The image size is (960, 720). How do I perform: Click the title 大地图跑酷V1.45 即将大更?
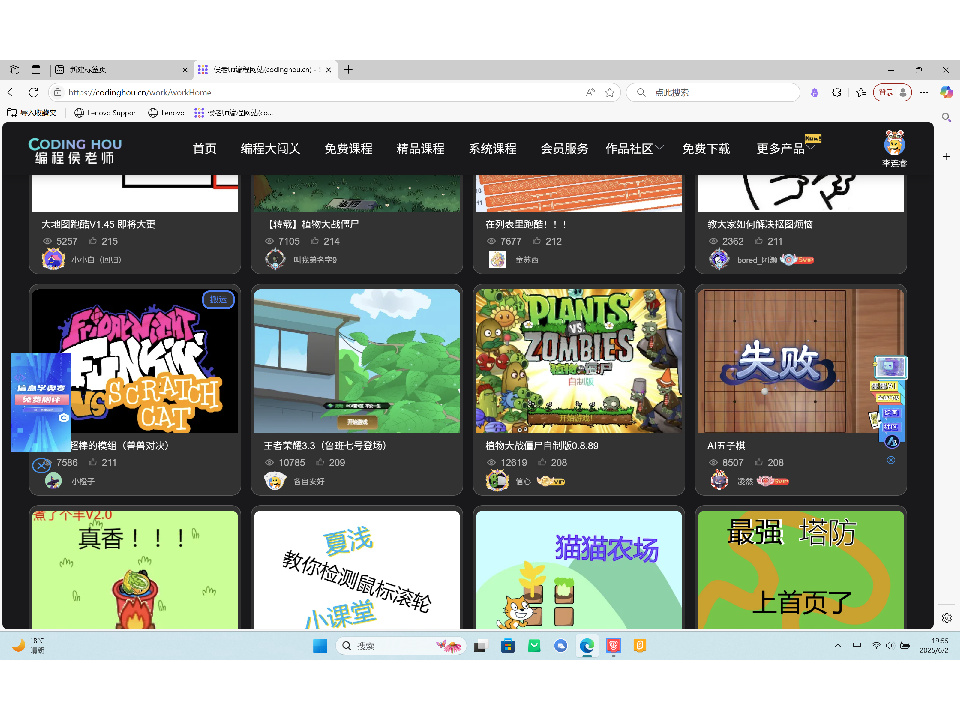(x=98, y=225)
